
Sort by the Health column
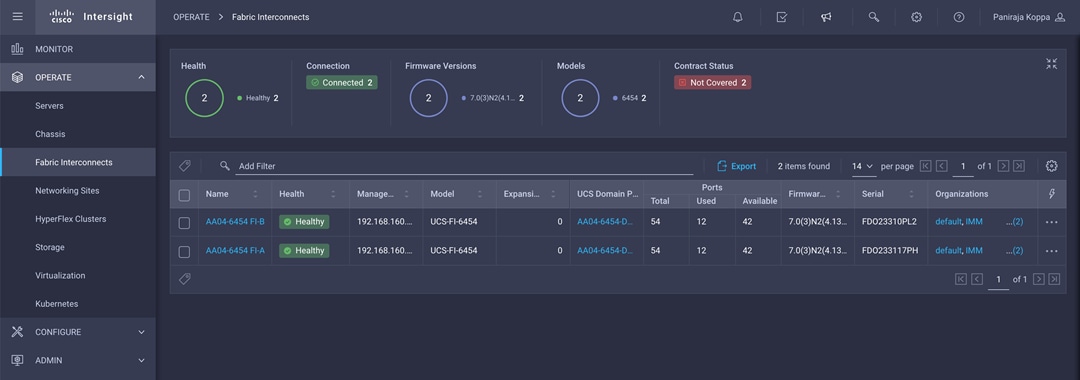(333, 194)
